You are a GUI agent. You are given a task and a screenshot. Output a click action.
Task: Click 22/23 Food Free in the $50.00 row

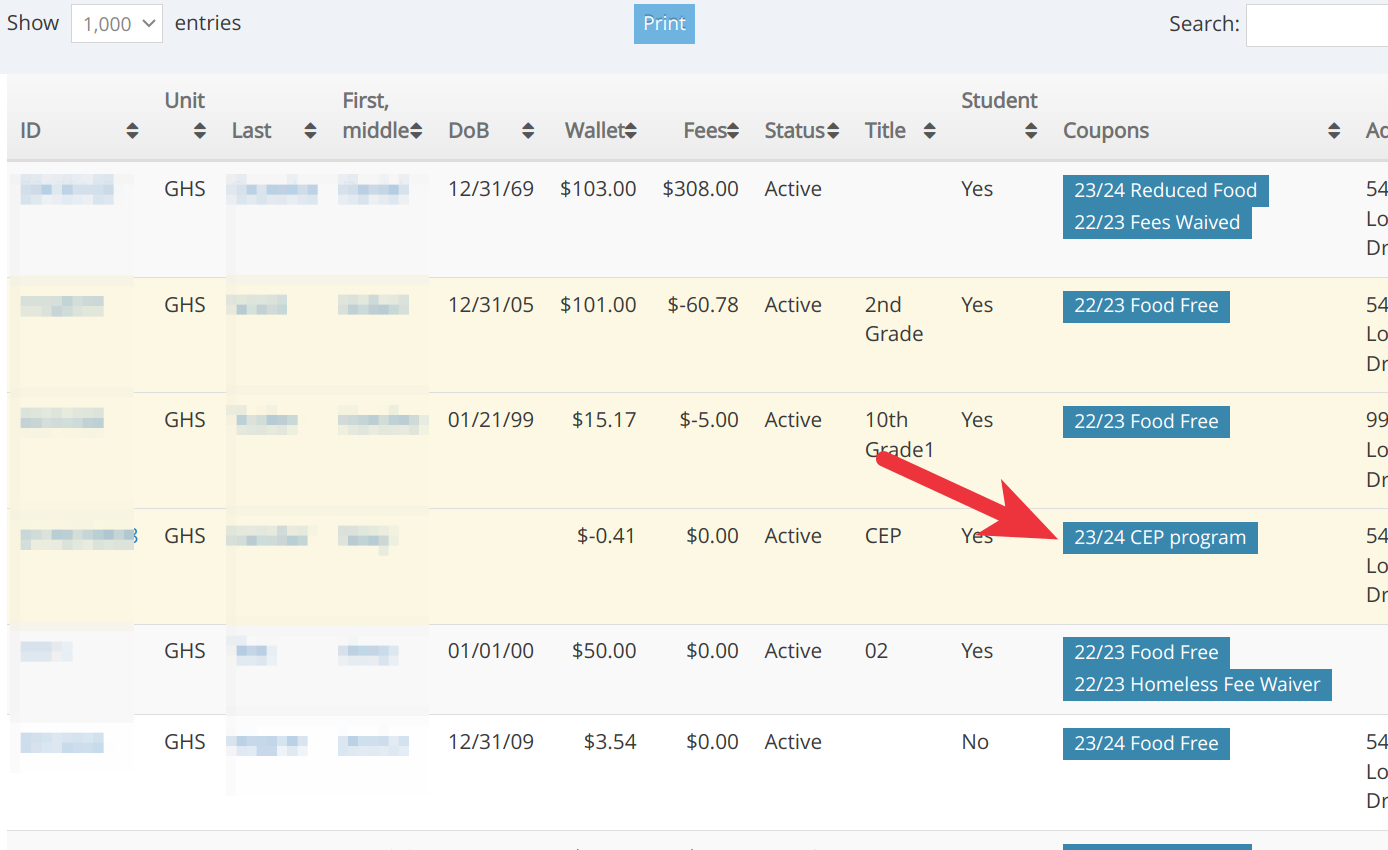click(x=1146, y=653)
